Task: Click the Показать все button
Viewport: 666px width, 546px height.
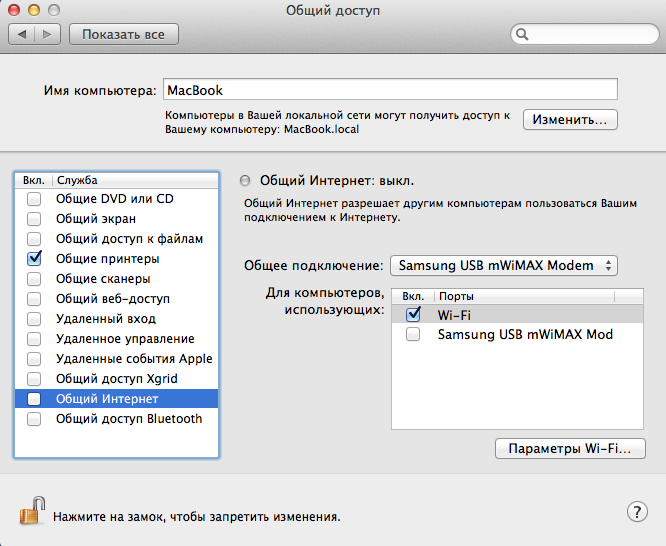Action: pyautogui.click(x=124, y=34)
